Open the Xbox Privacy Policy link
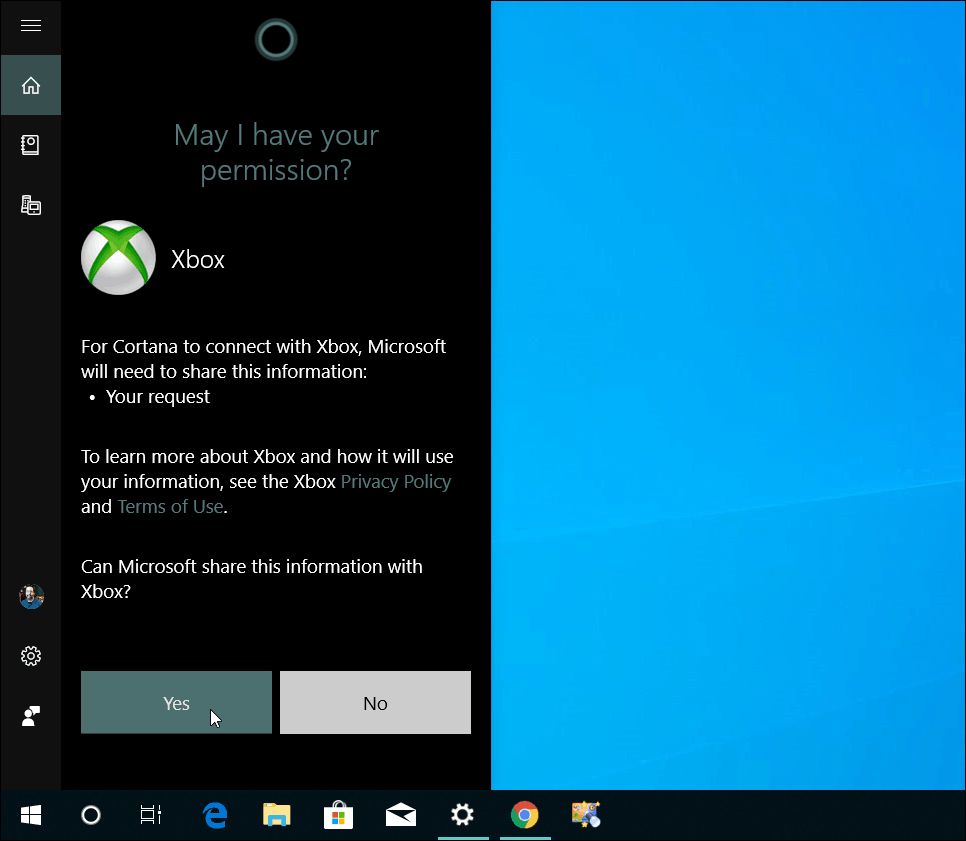Viewport: 966px width, 841px height. [396, 482]
